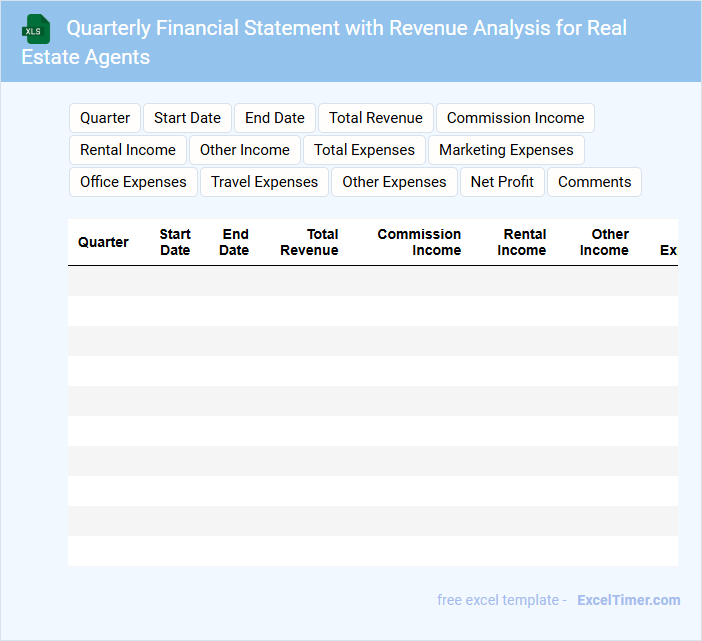Click the Commission Income tag
This screenshot has width=702, height=641.
point(515,118)
